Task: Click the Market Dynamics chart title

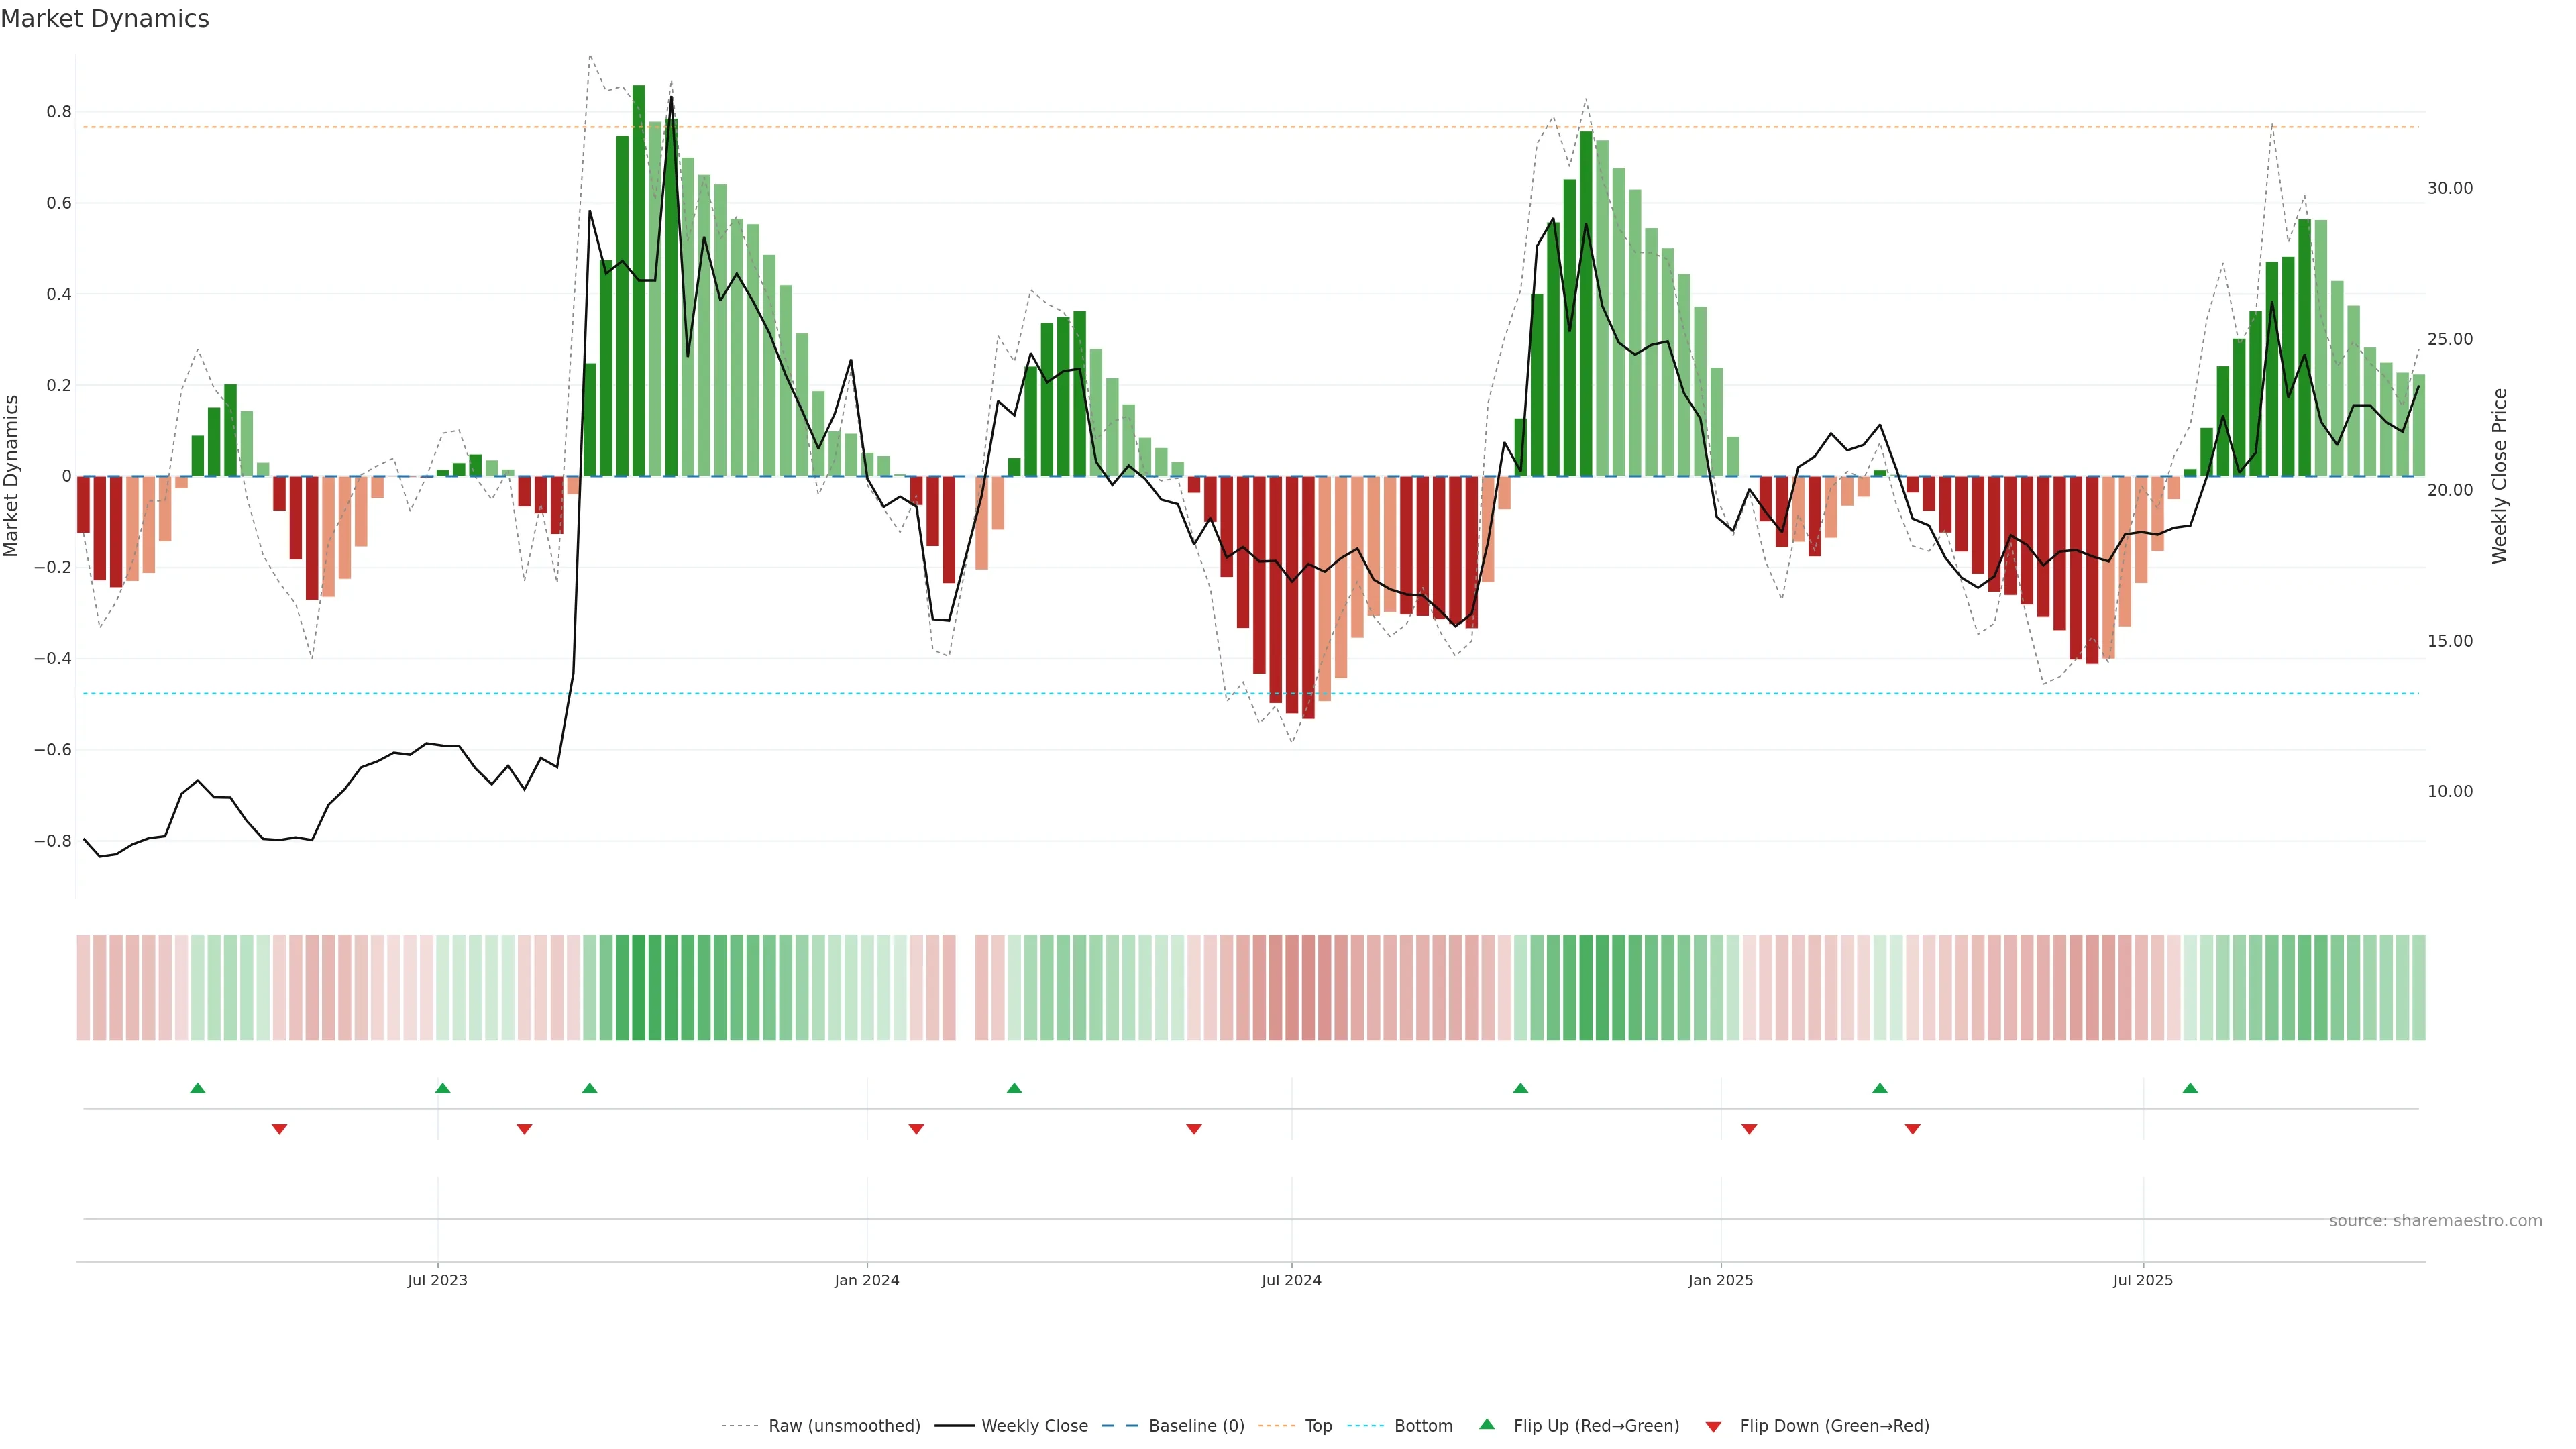Action: (x=105, y=19)
